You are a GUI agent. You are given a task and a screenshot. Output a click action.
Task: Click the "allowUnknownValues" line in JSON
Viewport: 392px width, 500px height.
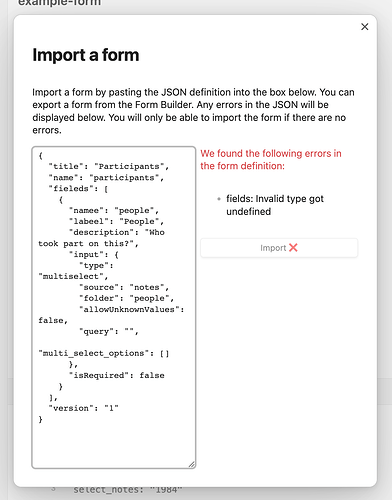click(132, 310)
